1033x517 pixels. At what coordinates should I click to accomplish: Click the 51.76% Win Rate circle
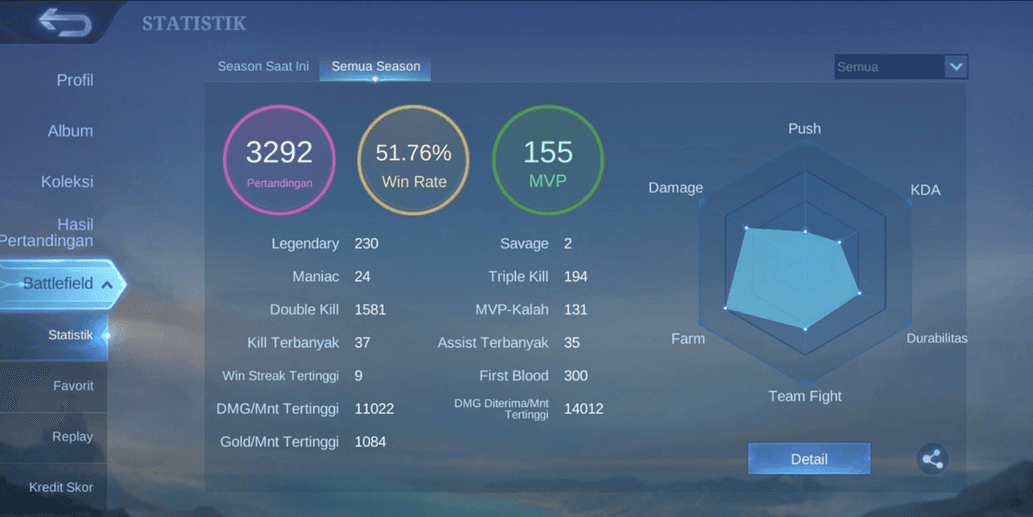(x=414, y=160)
